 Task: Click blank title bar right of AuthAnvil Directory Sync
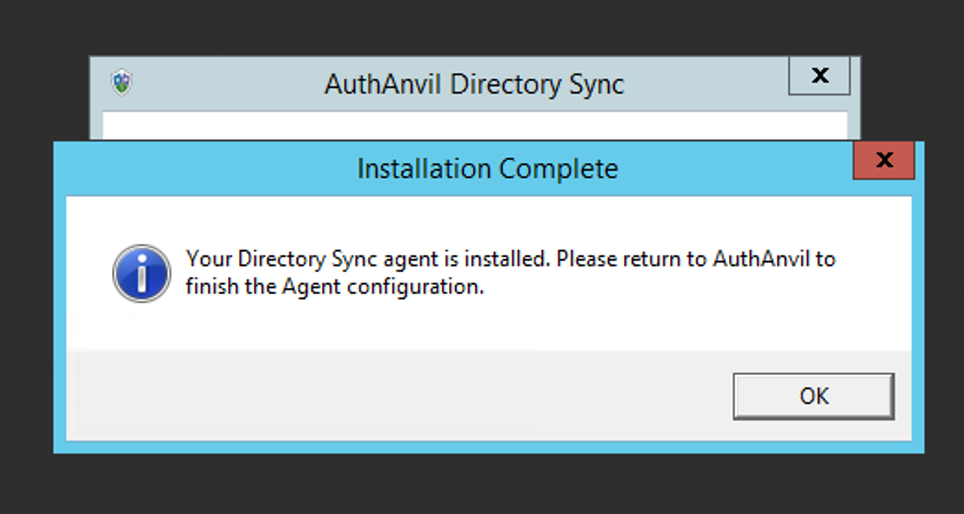[x=706, y=84]
